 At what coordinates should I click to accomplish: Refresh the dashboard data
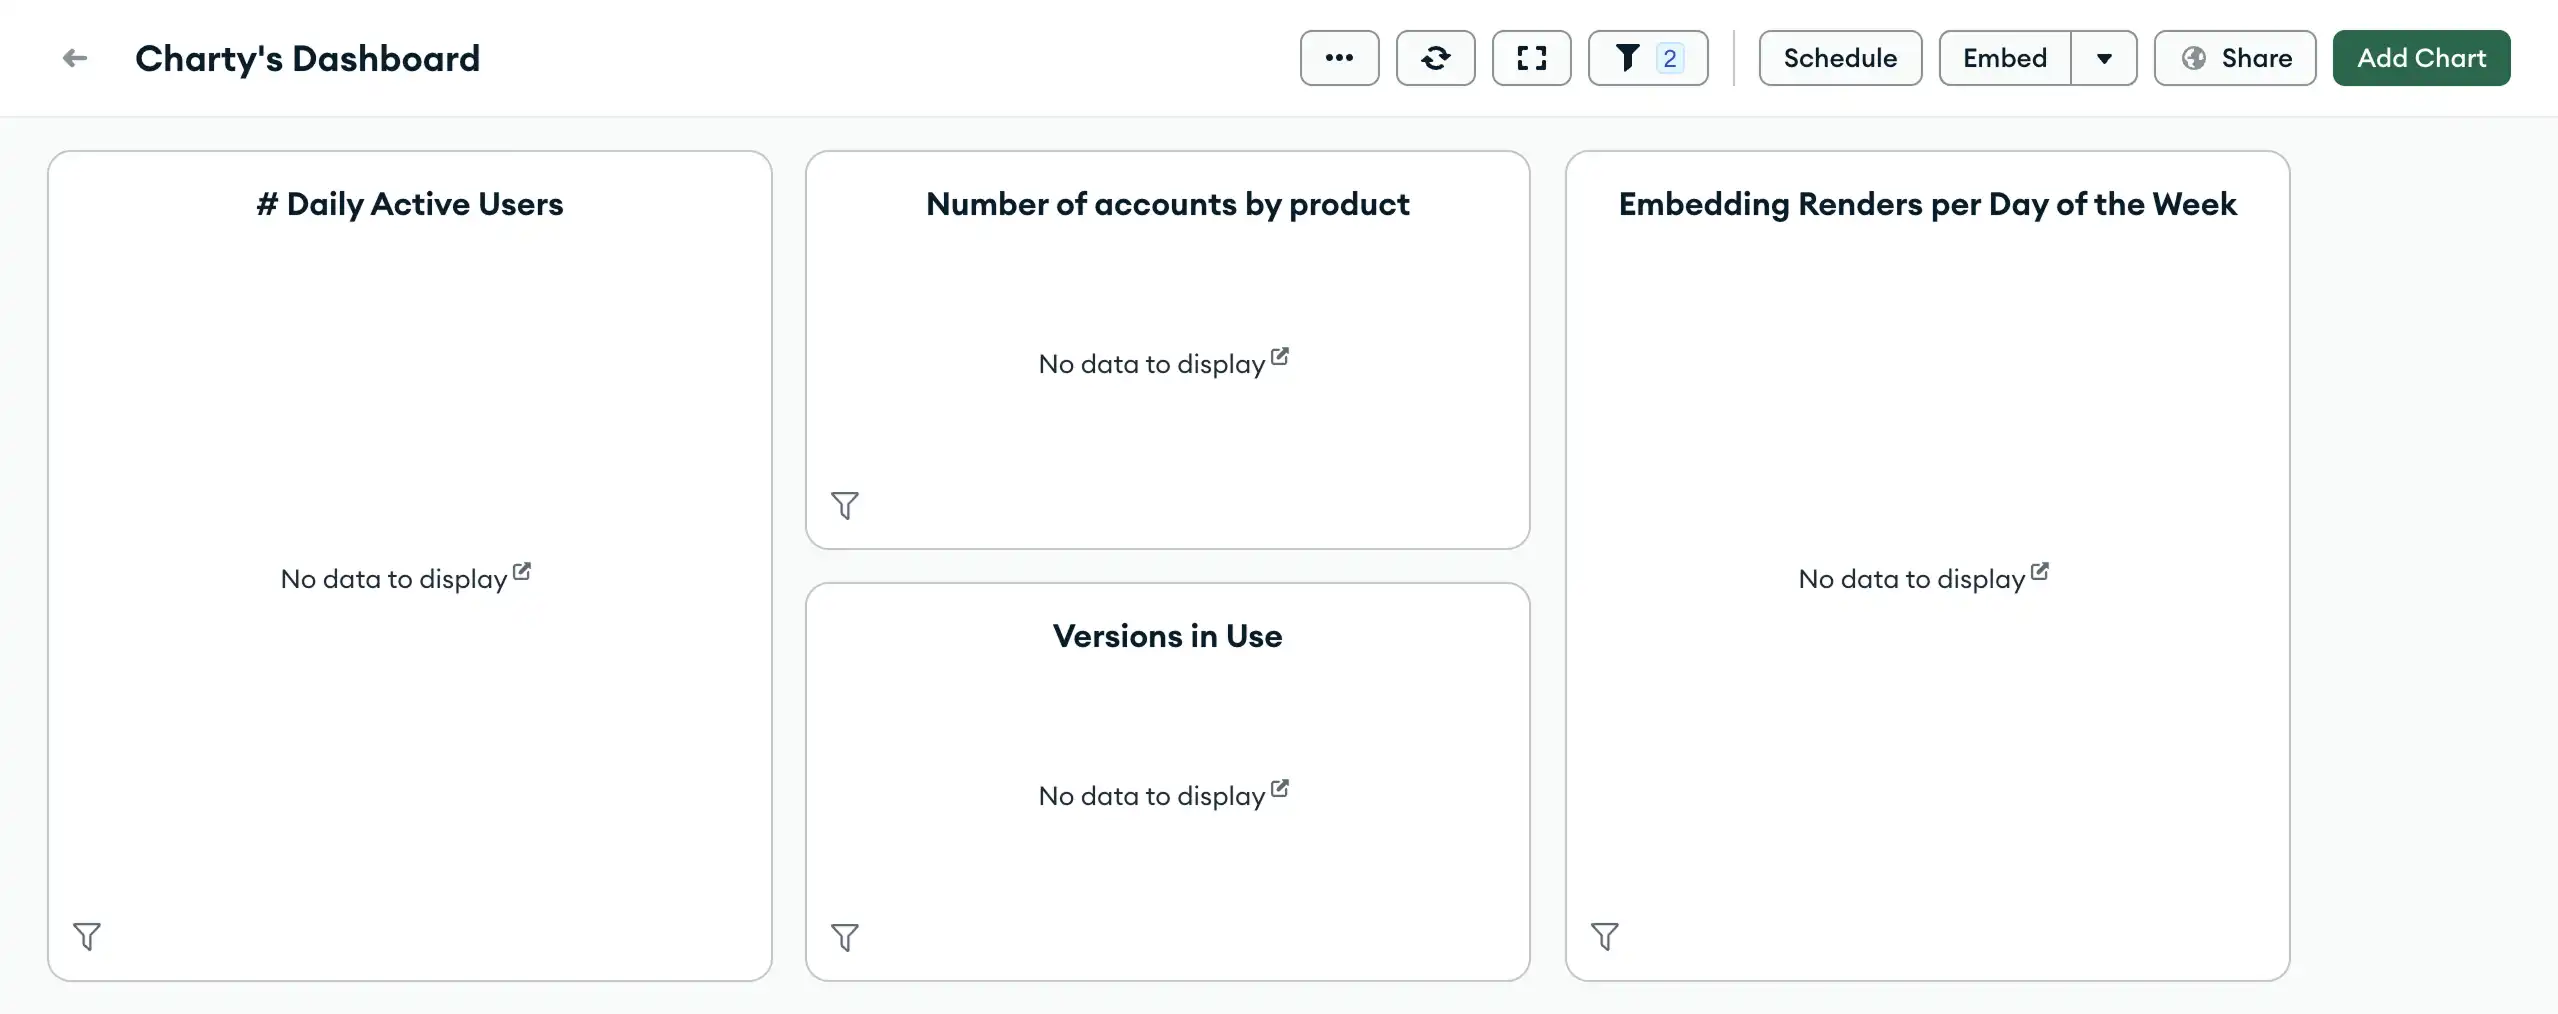point(1435,59)
